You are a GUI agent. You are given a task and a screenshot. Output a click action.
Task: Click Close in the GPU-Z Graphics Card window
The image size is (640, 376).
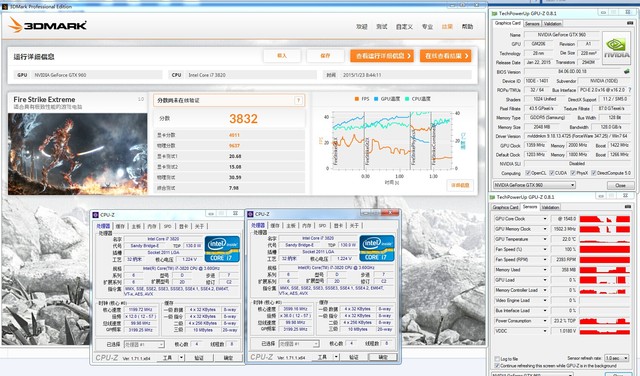coord(620,185)
